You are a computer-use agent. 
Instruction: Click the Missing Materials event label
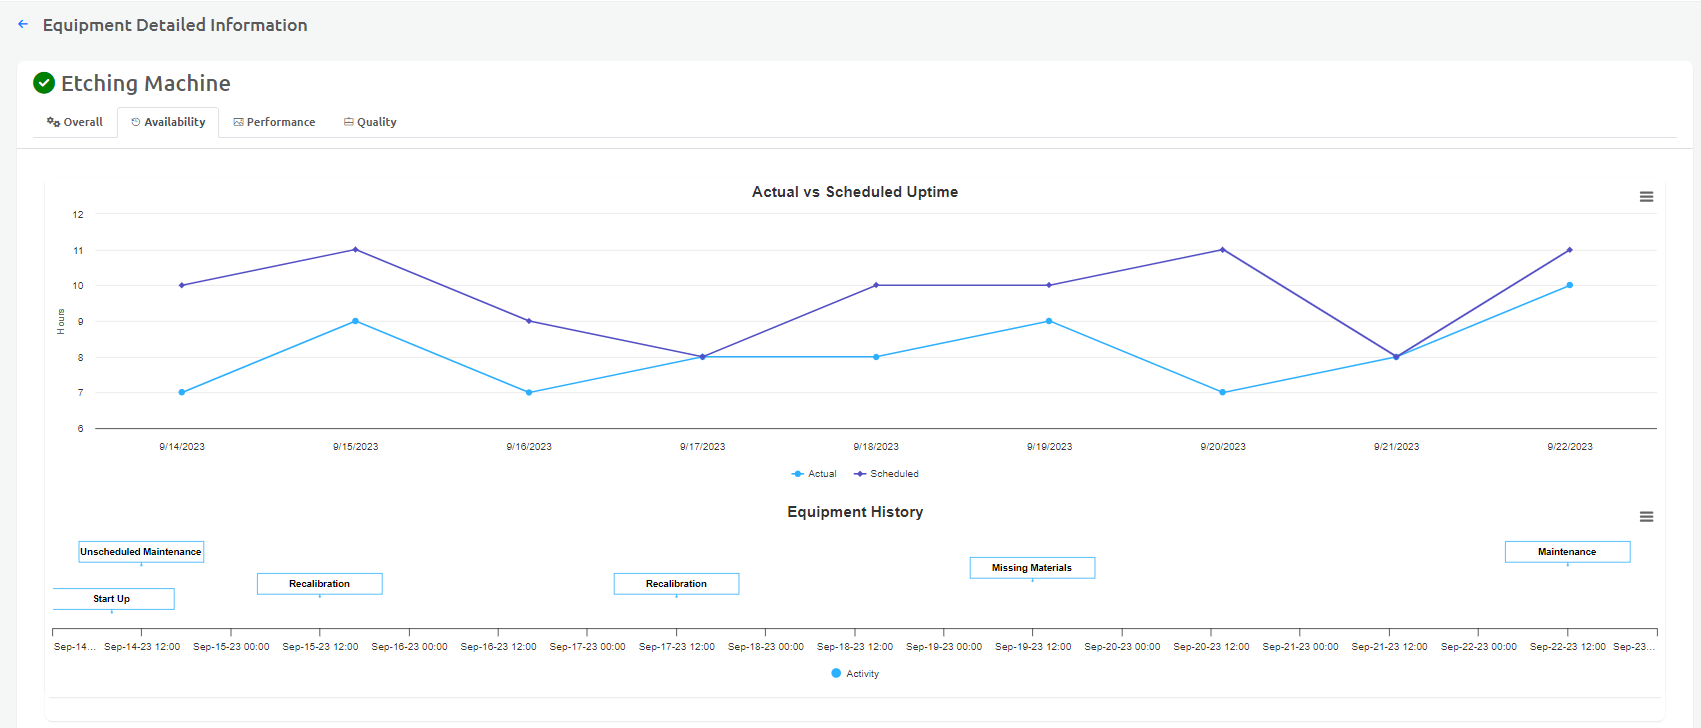(x=1032, y=568)
